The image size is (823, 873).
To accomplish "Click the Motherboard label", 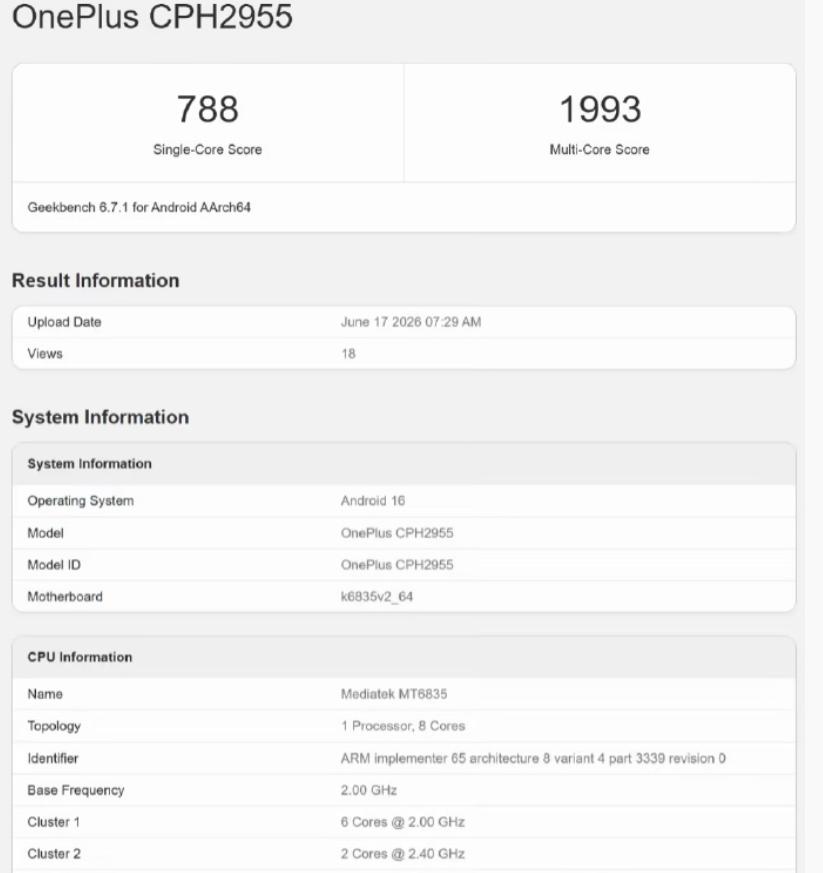I will (65, 596).
